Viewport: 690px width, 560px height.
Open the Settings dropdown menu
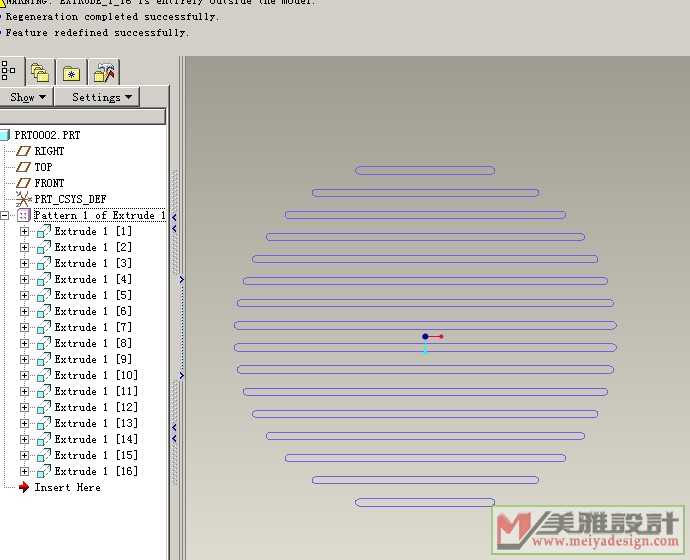coord(96,97)
